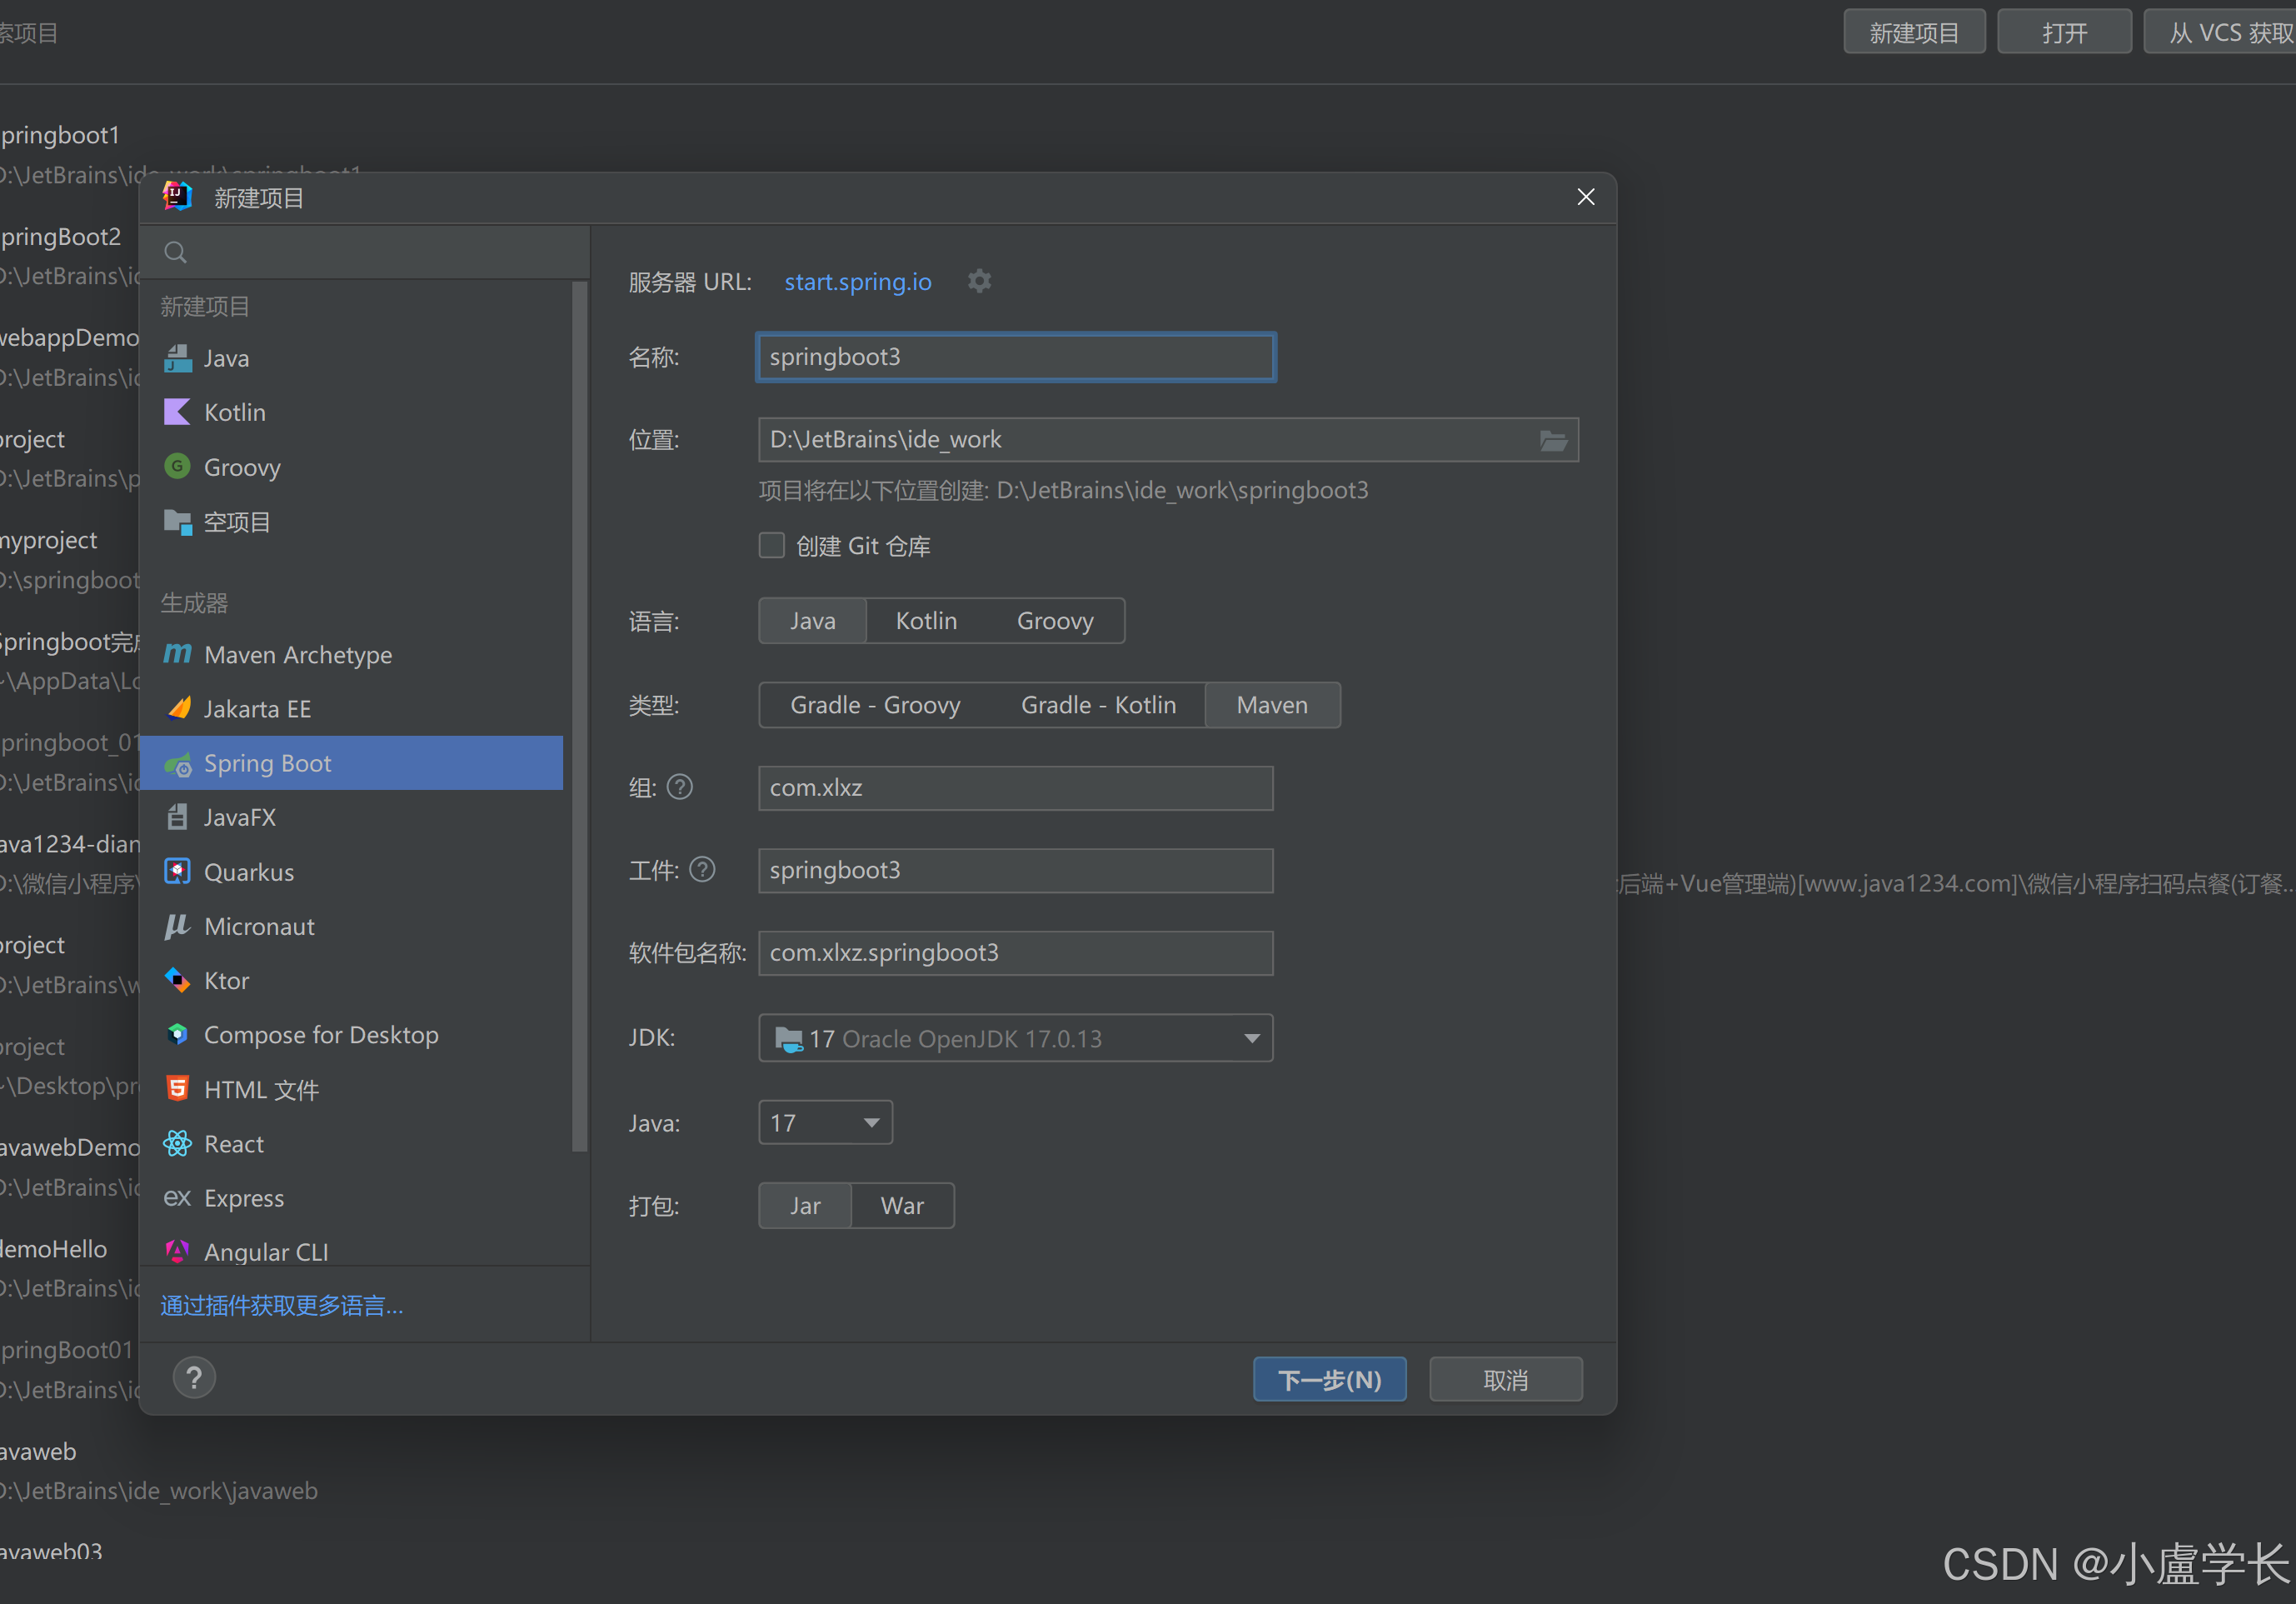
Task: Open dialog help question mark button
Action: pos(194,1378)
